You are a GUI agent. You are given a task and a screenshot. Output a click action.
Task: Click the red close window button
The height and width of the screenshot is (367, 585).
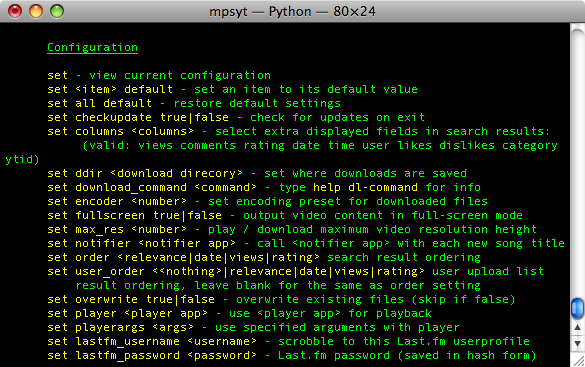tap(15, 11)
